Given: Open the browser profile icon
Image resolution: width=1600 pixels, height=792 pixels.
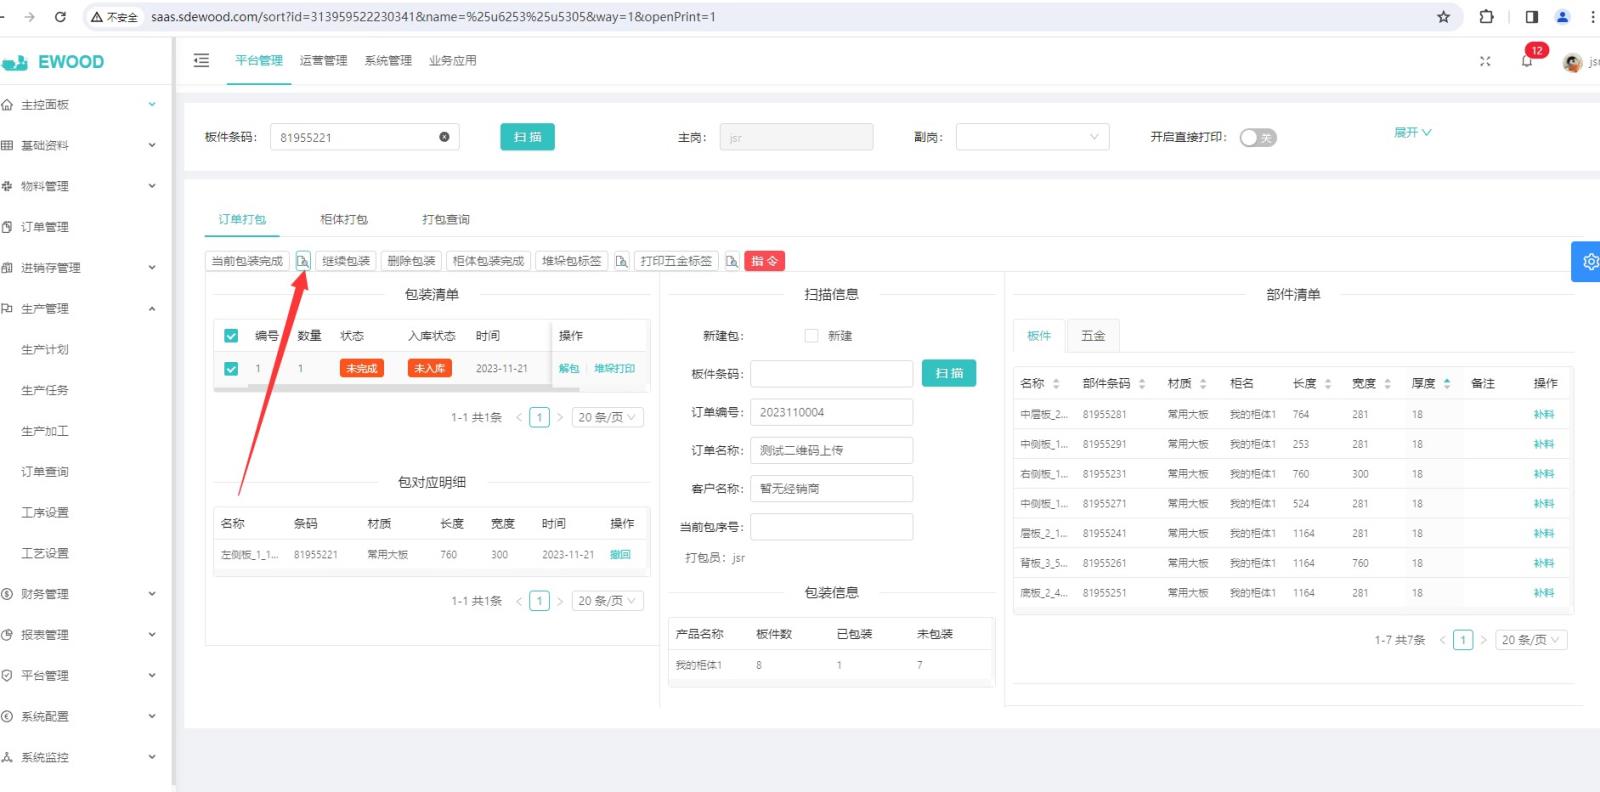Looking at the screenshot, I should pos(1563,17).
